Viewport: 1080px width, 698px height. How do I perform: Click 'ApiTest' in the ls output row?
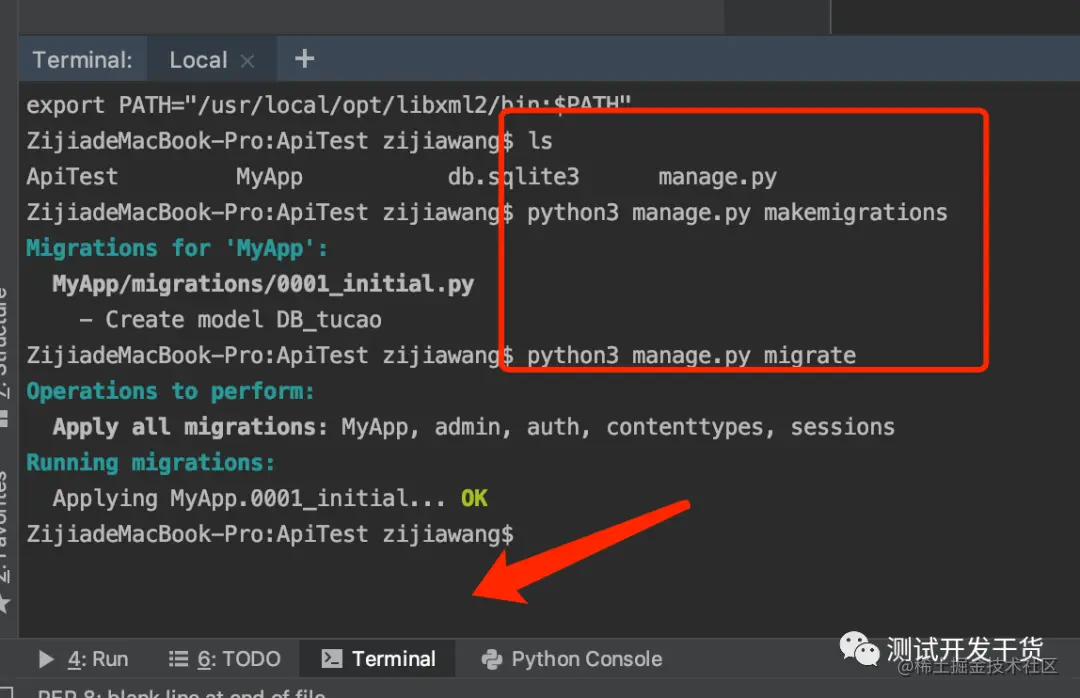(72, 177)
